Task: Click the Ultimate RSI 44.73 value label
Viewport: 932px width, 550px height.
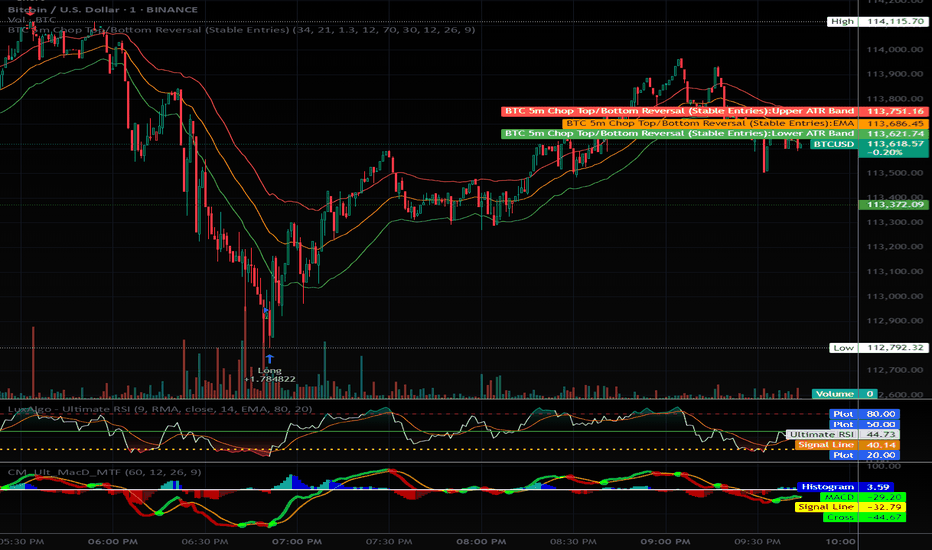Action: click(x=843, y=435)
